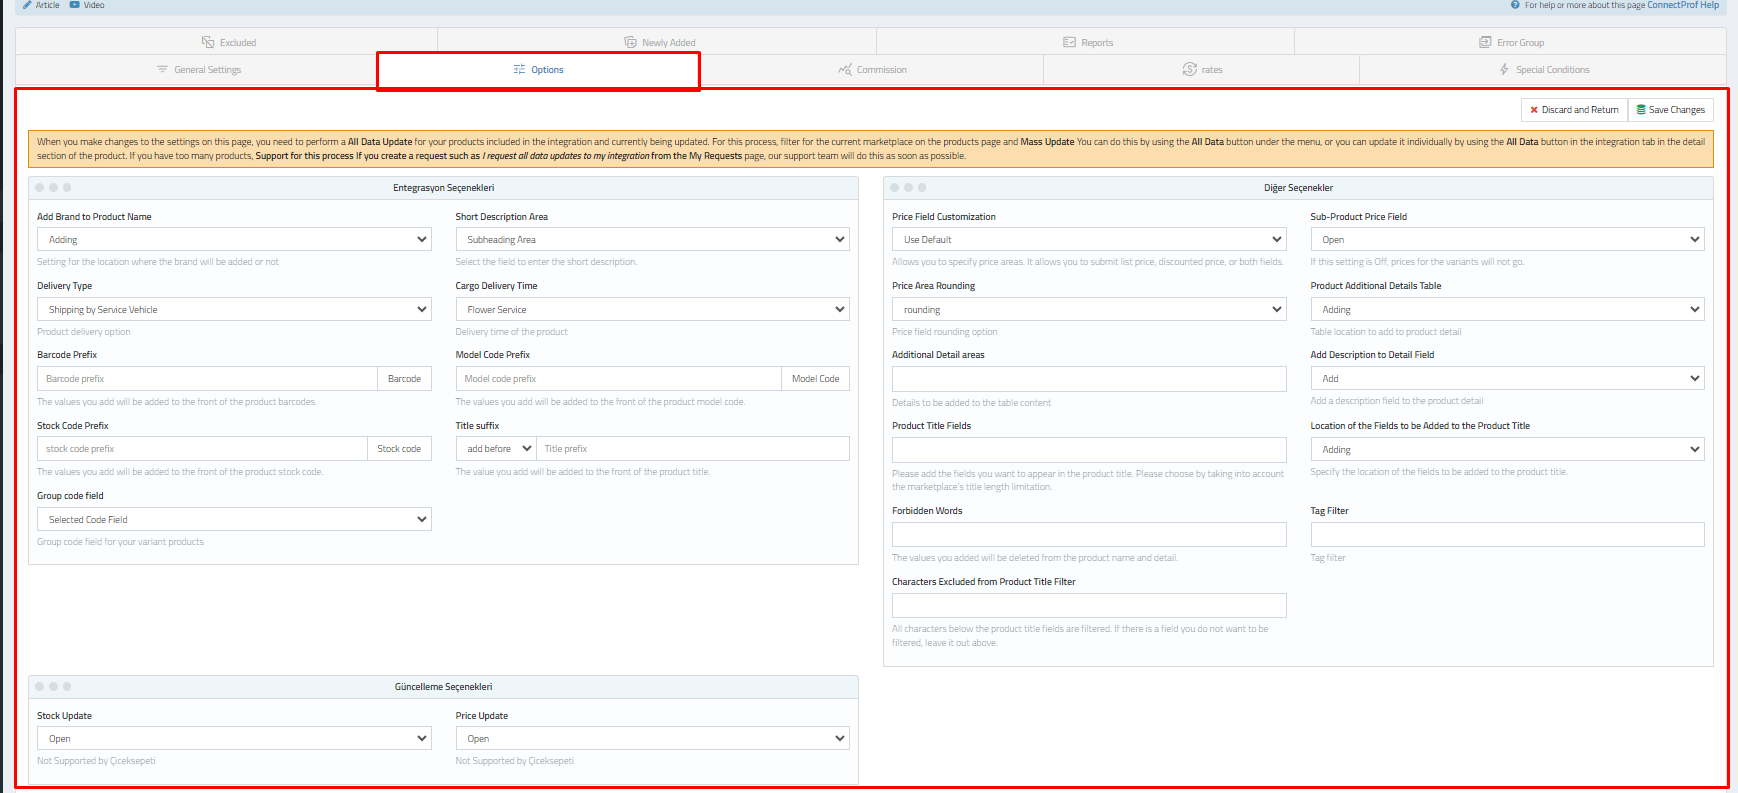
Task: Switch to the Options tab
Action: (538, 70)
